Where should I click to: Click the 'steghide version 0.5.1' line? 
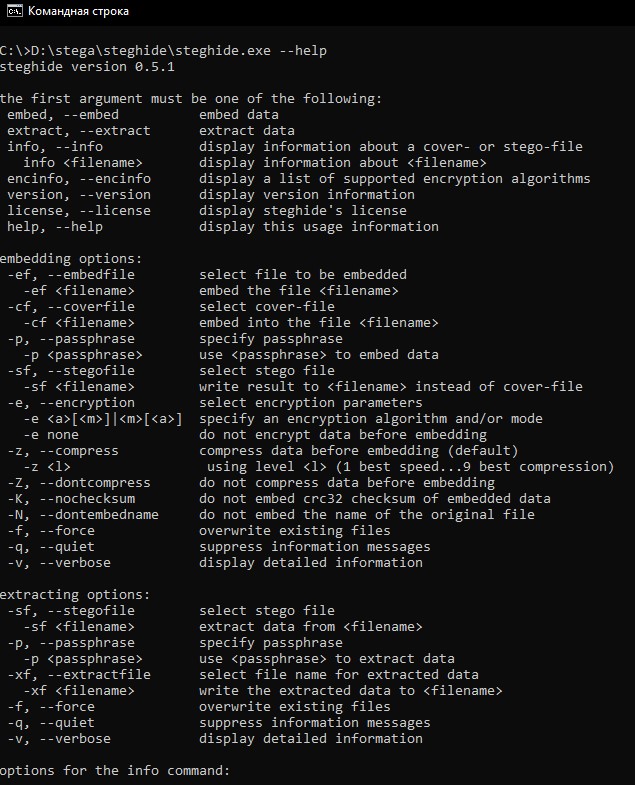(x=86, y=66)
